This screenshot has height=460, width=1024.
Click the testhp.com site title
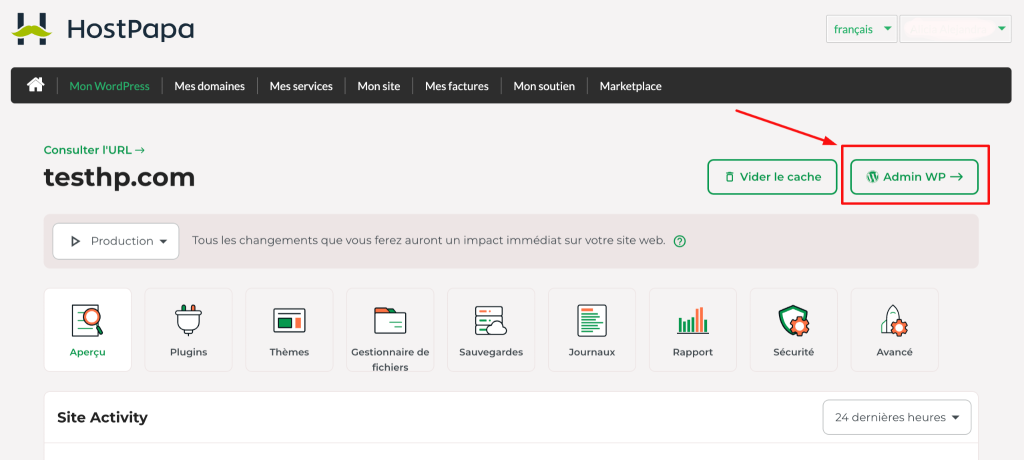tap(120, 177)
